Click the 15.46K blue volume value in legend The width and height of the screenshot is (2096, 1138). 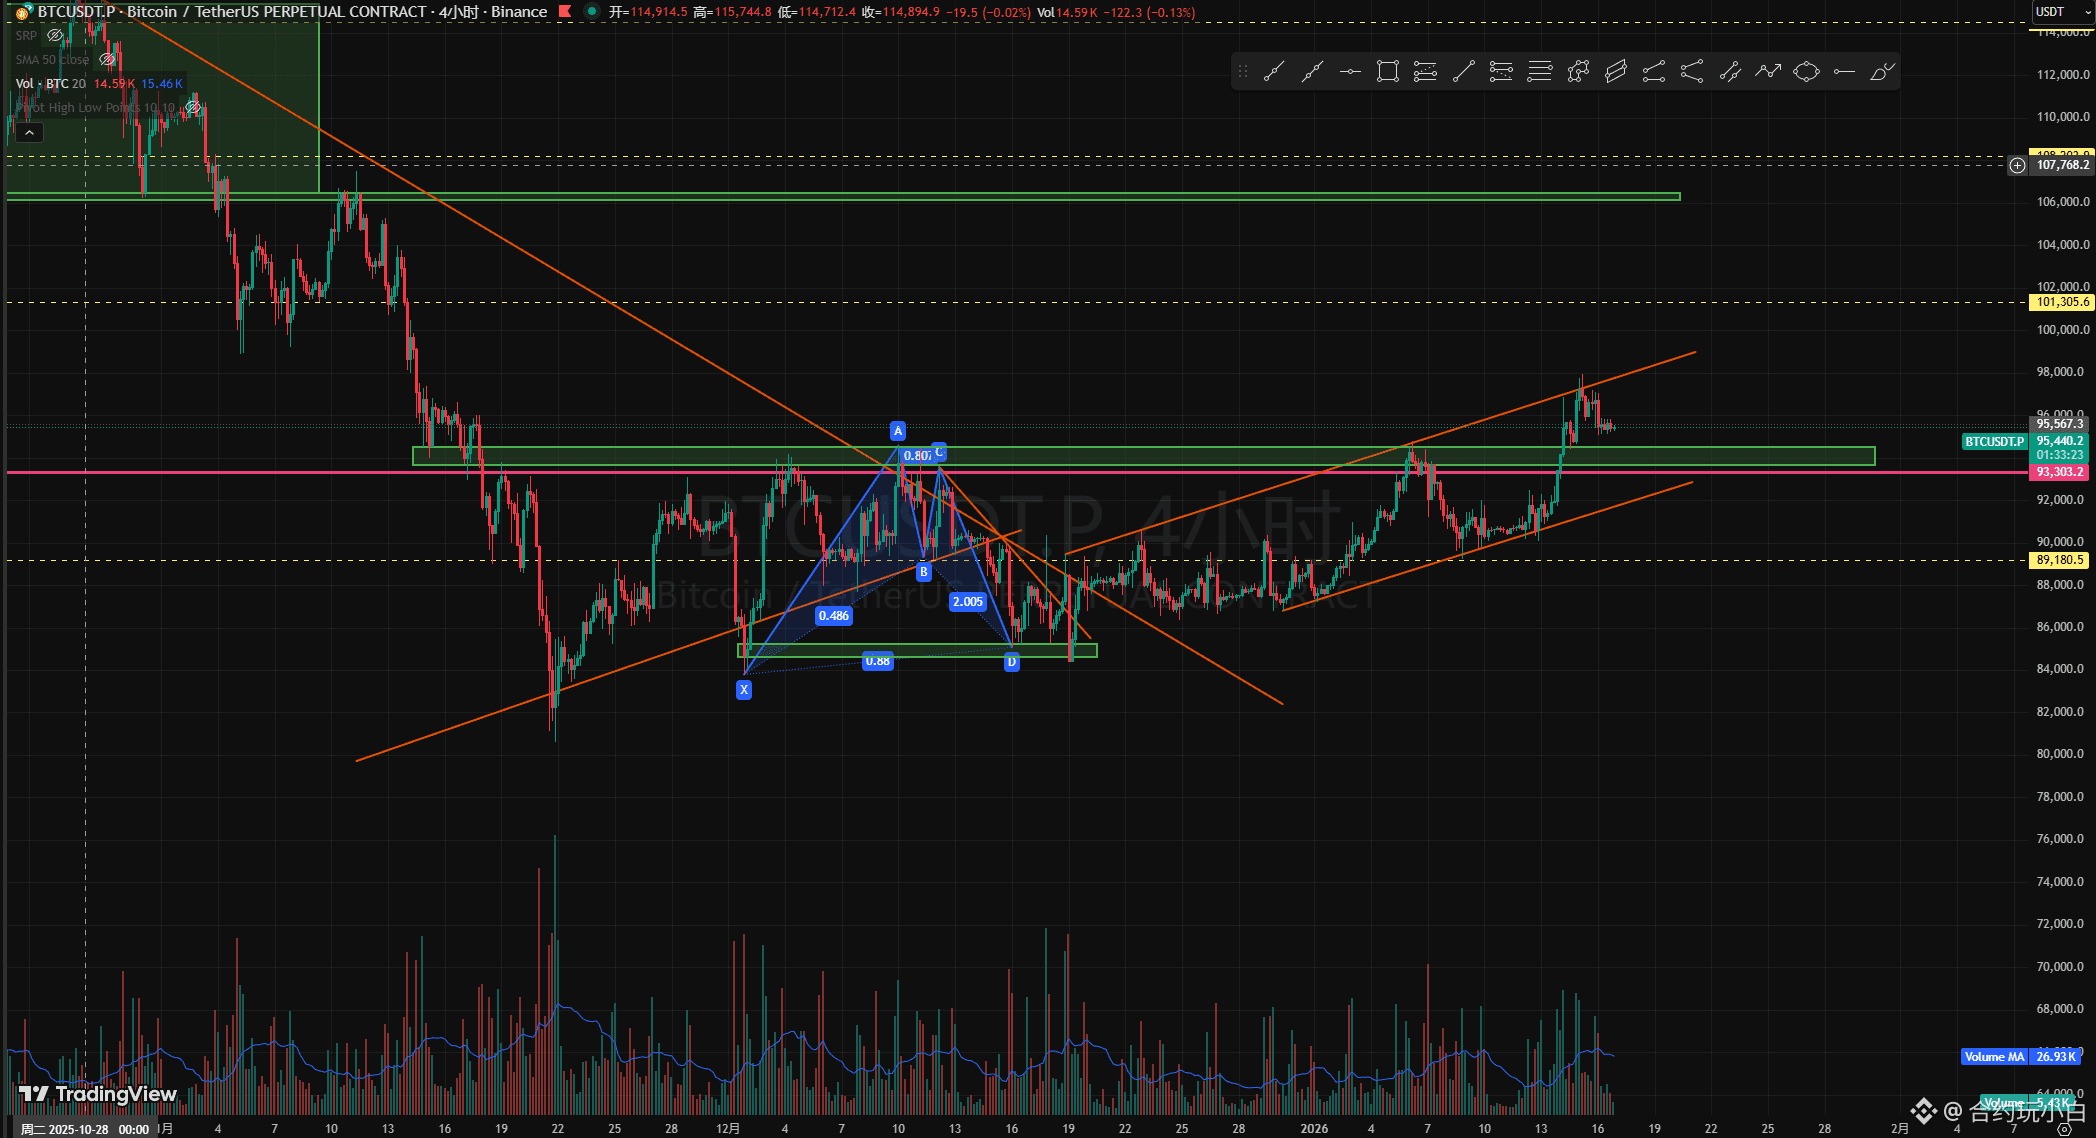162,83
